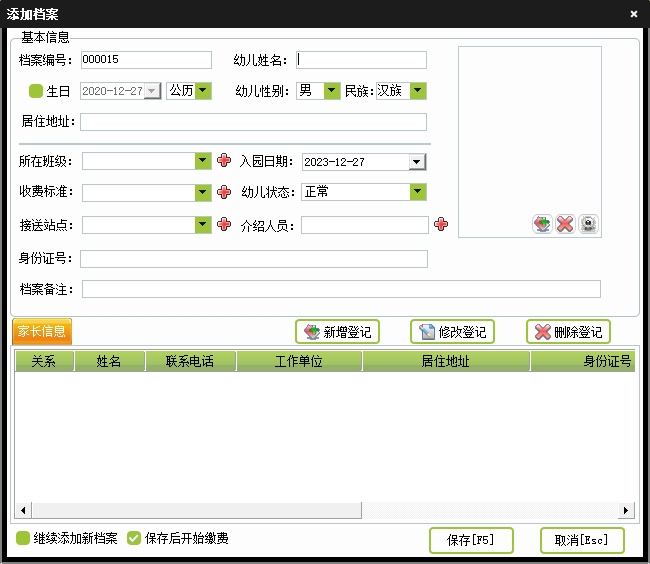Screen dimensions: 650x564
Task: Expand the 民族 dropdown list
Action: (418, 91)
